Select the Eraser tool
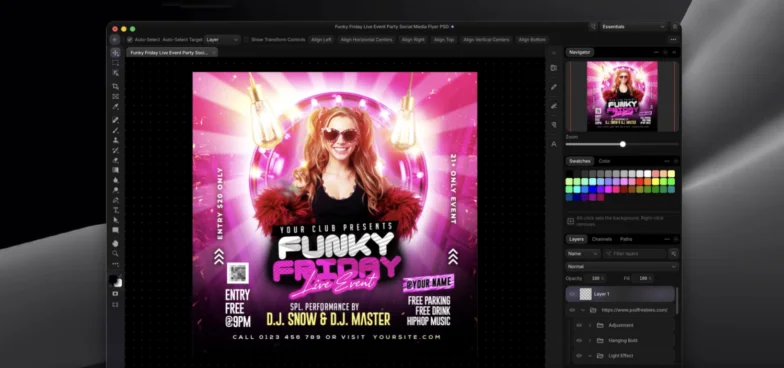The width and height of the screenshot is (784, 368). pos(116,160)
